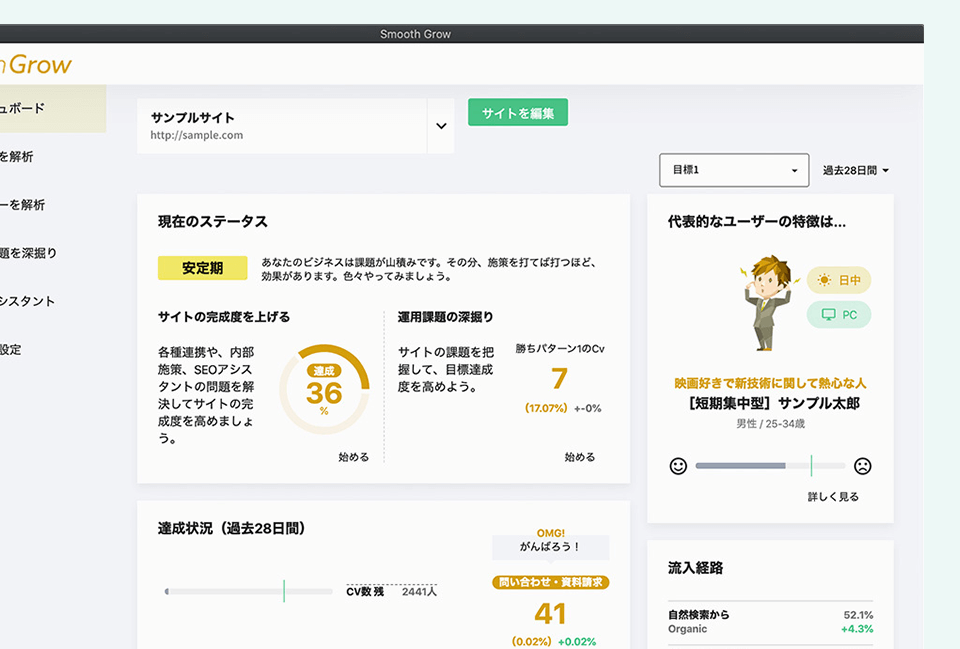Image resolution: width=960 pixels, height=649 pixels.
Task: Click the 映画好きで新技術に関して熱心な人 description
Action: click(770, 383)
